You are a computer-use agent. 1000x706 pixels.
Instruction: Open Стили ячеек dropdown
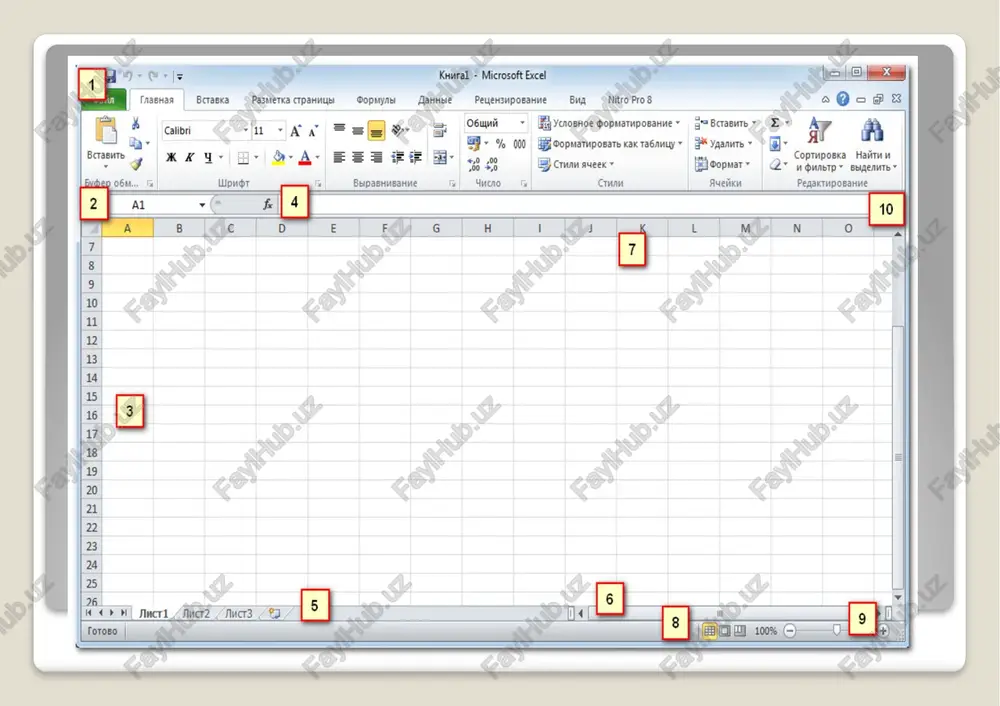[576, 164]
